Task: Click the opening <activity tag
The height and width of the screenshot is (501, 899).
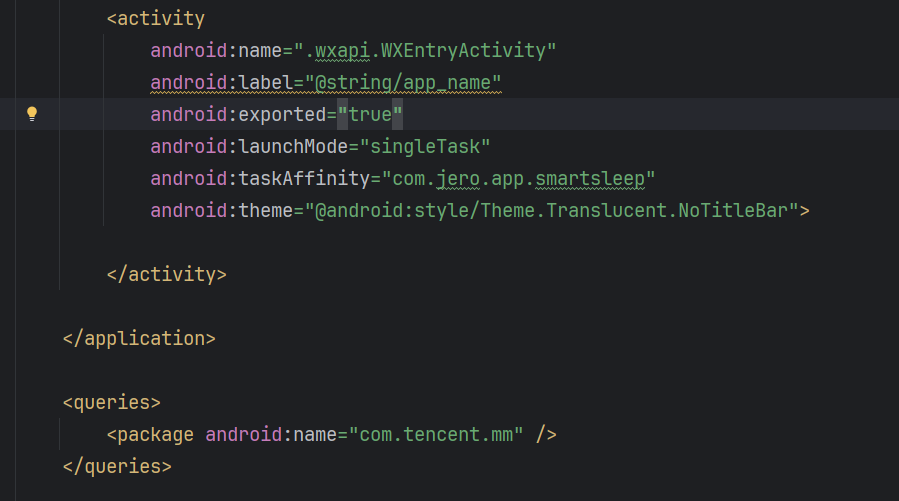Action: click(155, 18)
